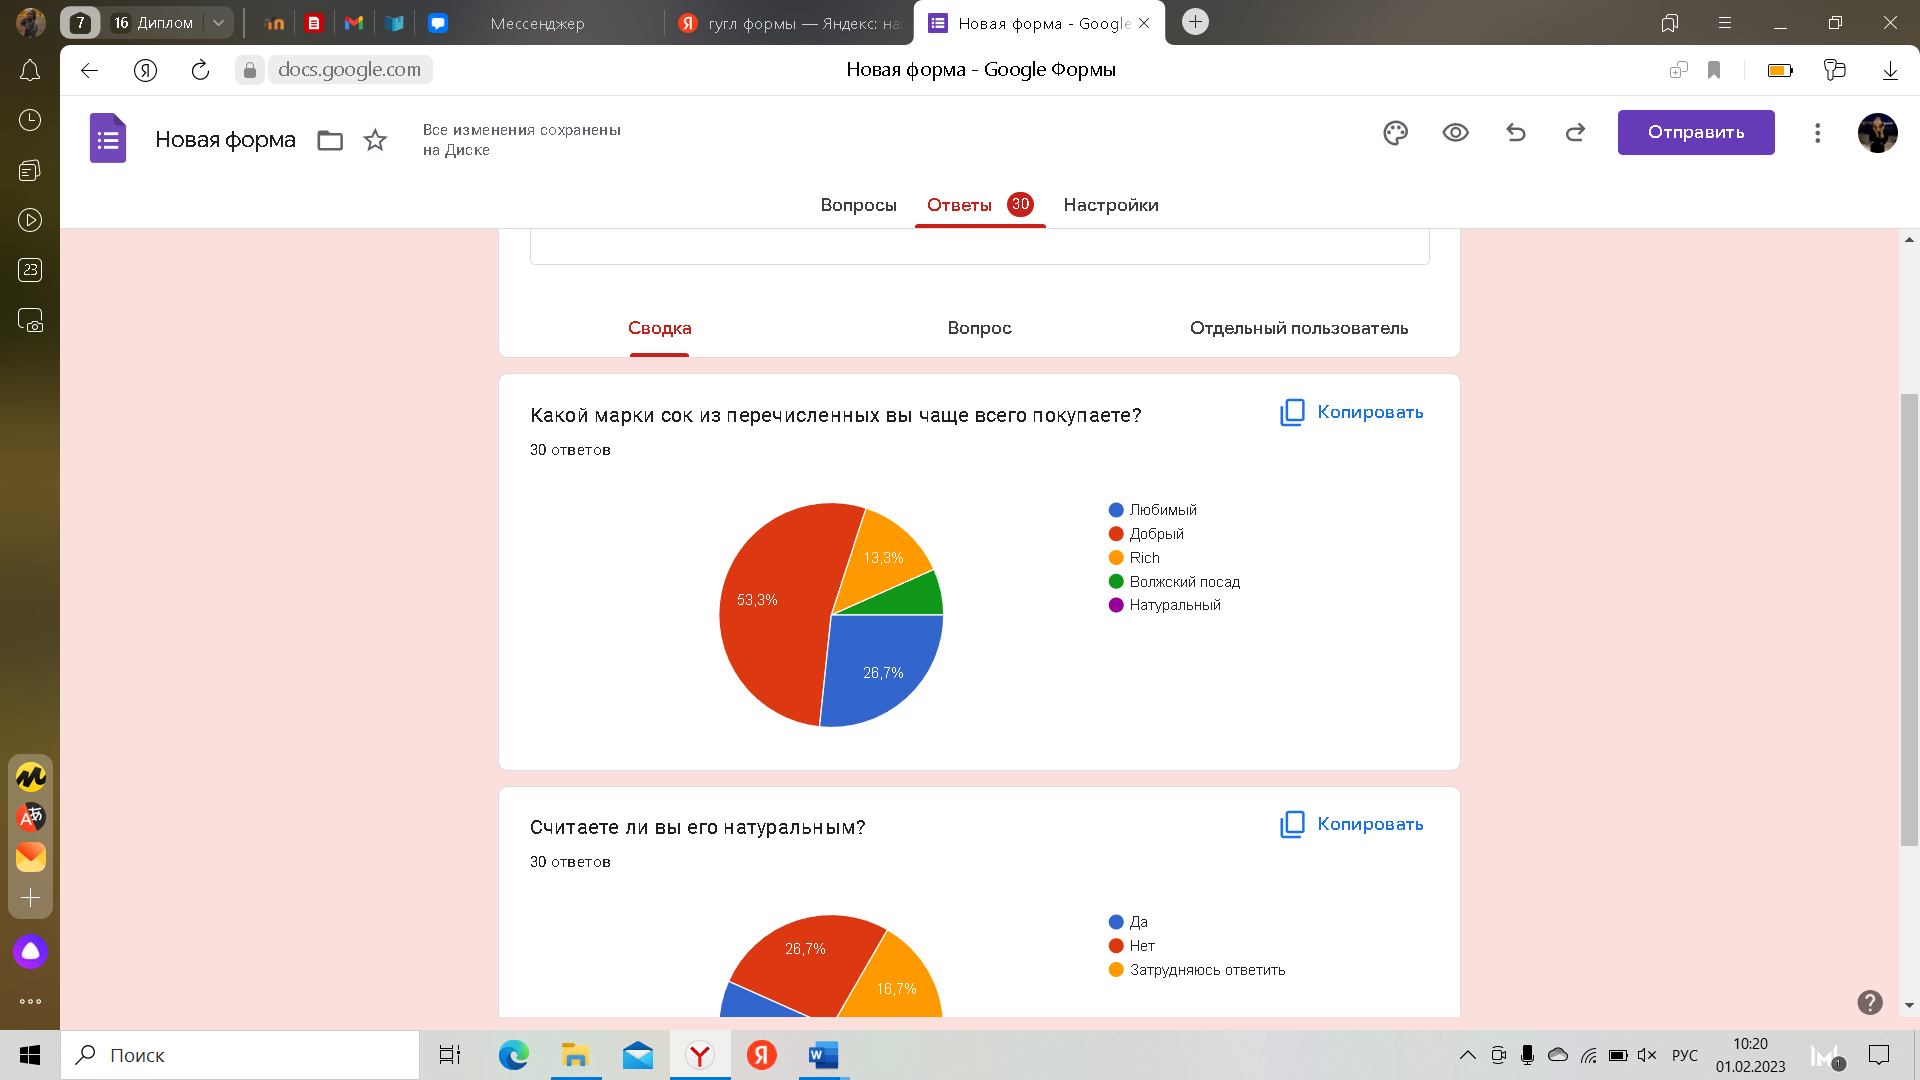Open Yandex Mail icon in sidebar
1920x1080 pixels.
pyautogui.click(x=30, y=857)
